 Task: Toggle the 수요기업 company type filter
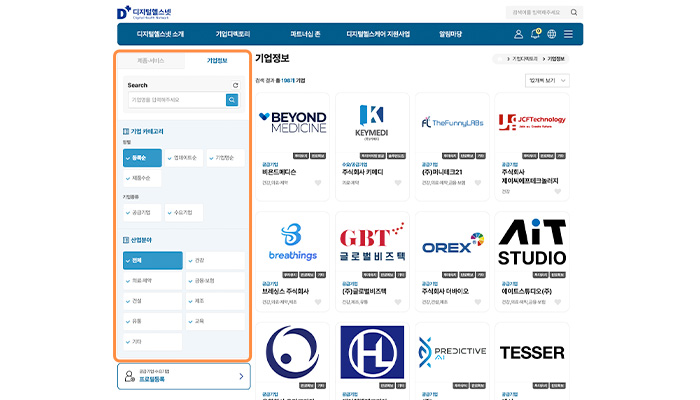[184, 212]
